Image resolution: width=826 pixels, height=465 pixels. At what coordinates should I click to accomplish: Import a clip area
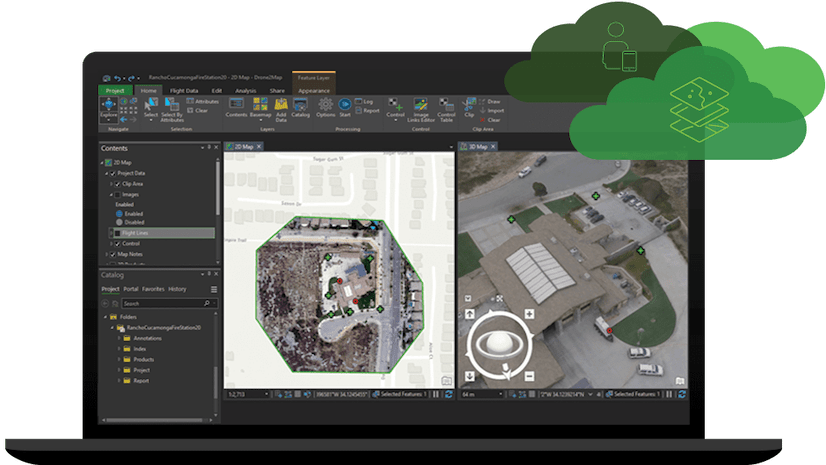click(491, 111)
